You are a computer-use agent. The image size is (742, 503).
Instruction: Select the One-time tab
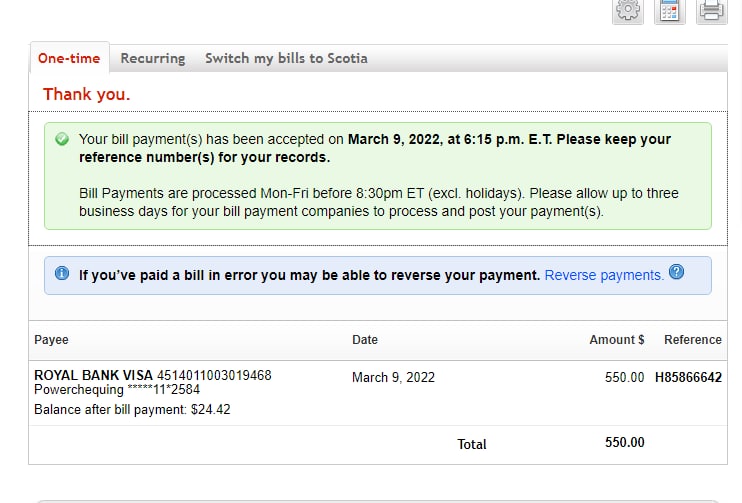[69, 58]
